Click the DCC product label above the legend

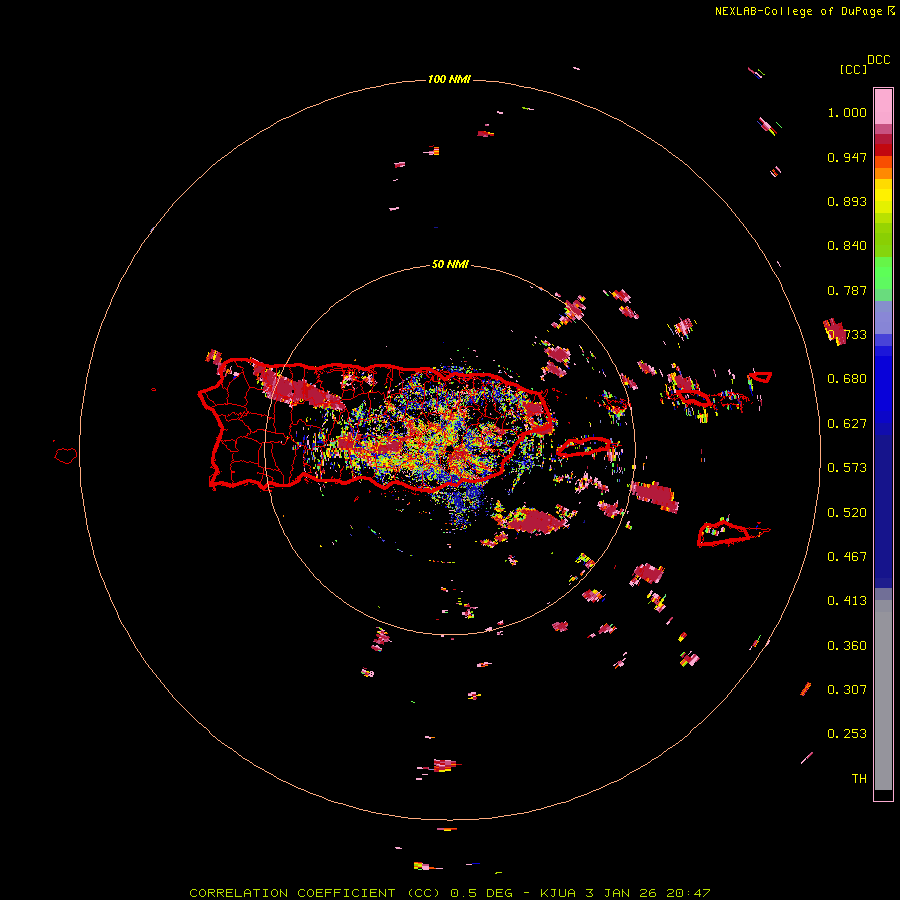(878, 60)
